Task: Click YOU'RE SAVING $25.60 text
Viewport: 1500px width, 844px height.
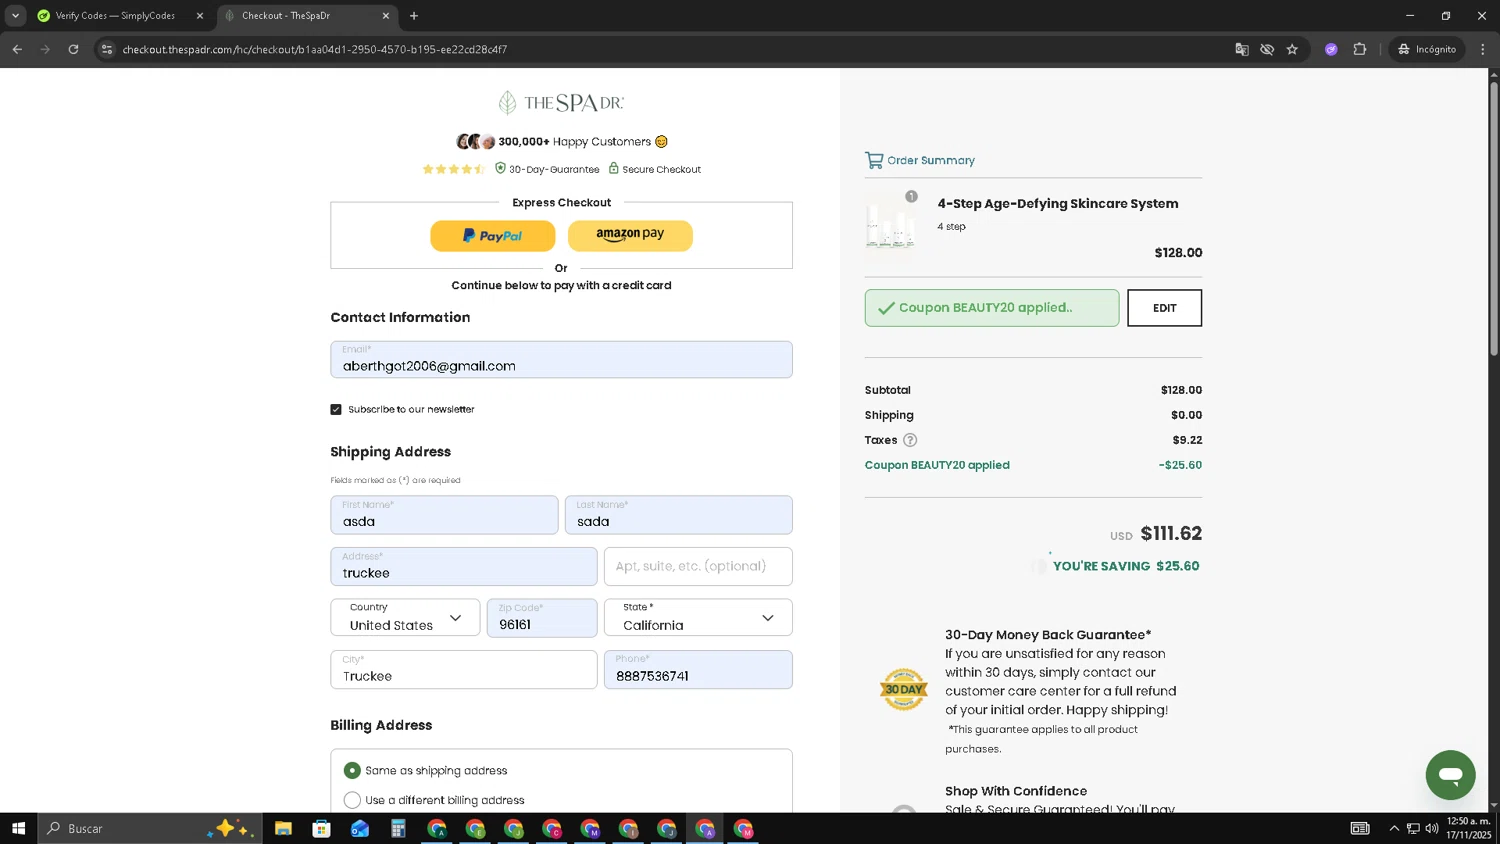Action: click(x=1126, y=566)
